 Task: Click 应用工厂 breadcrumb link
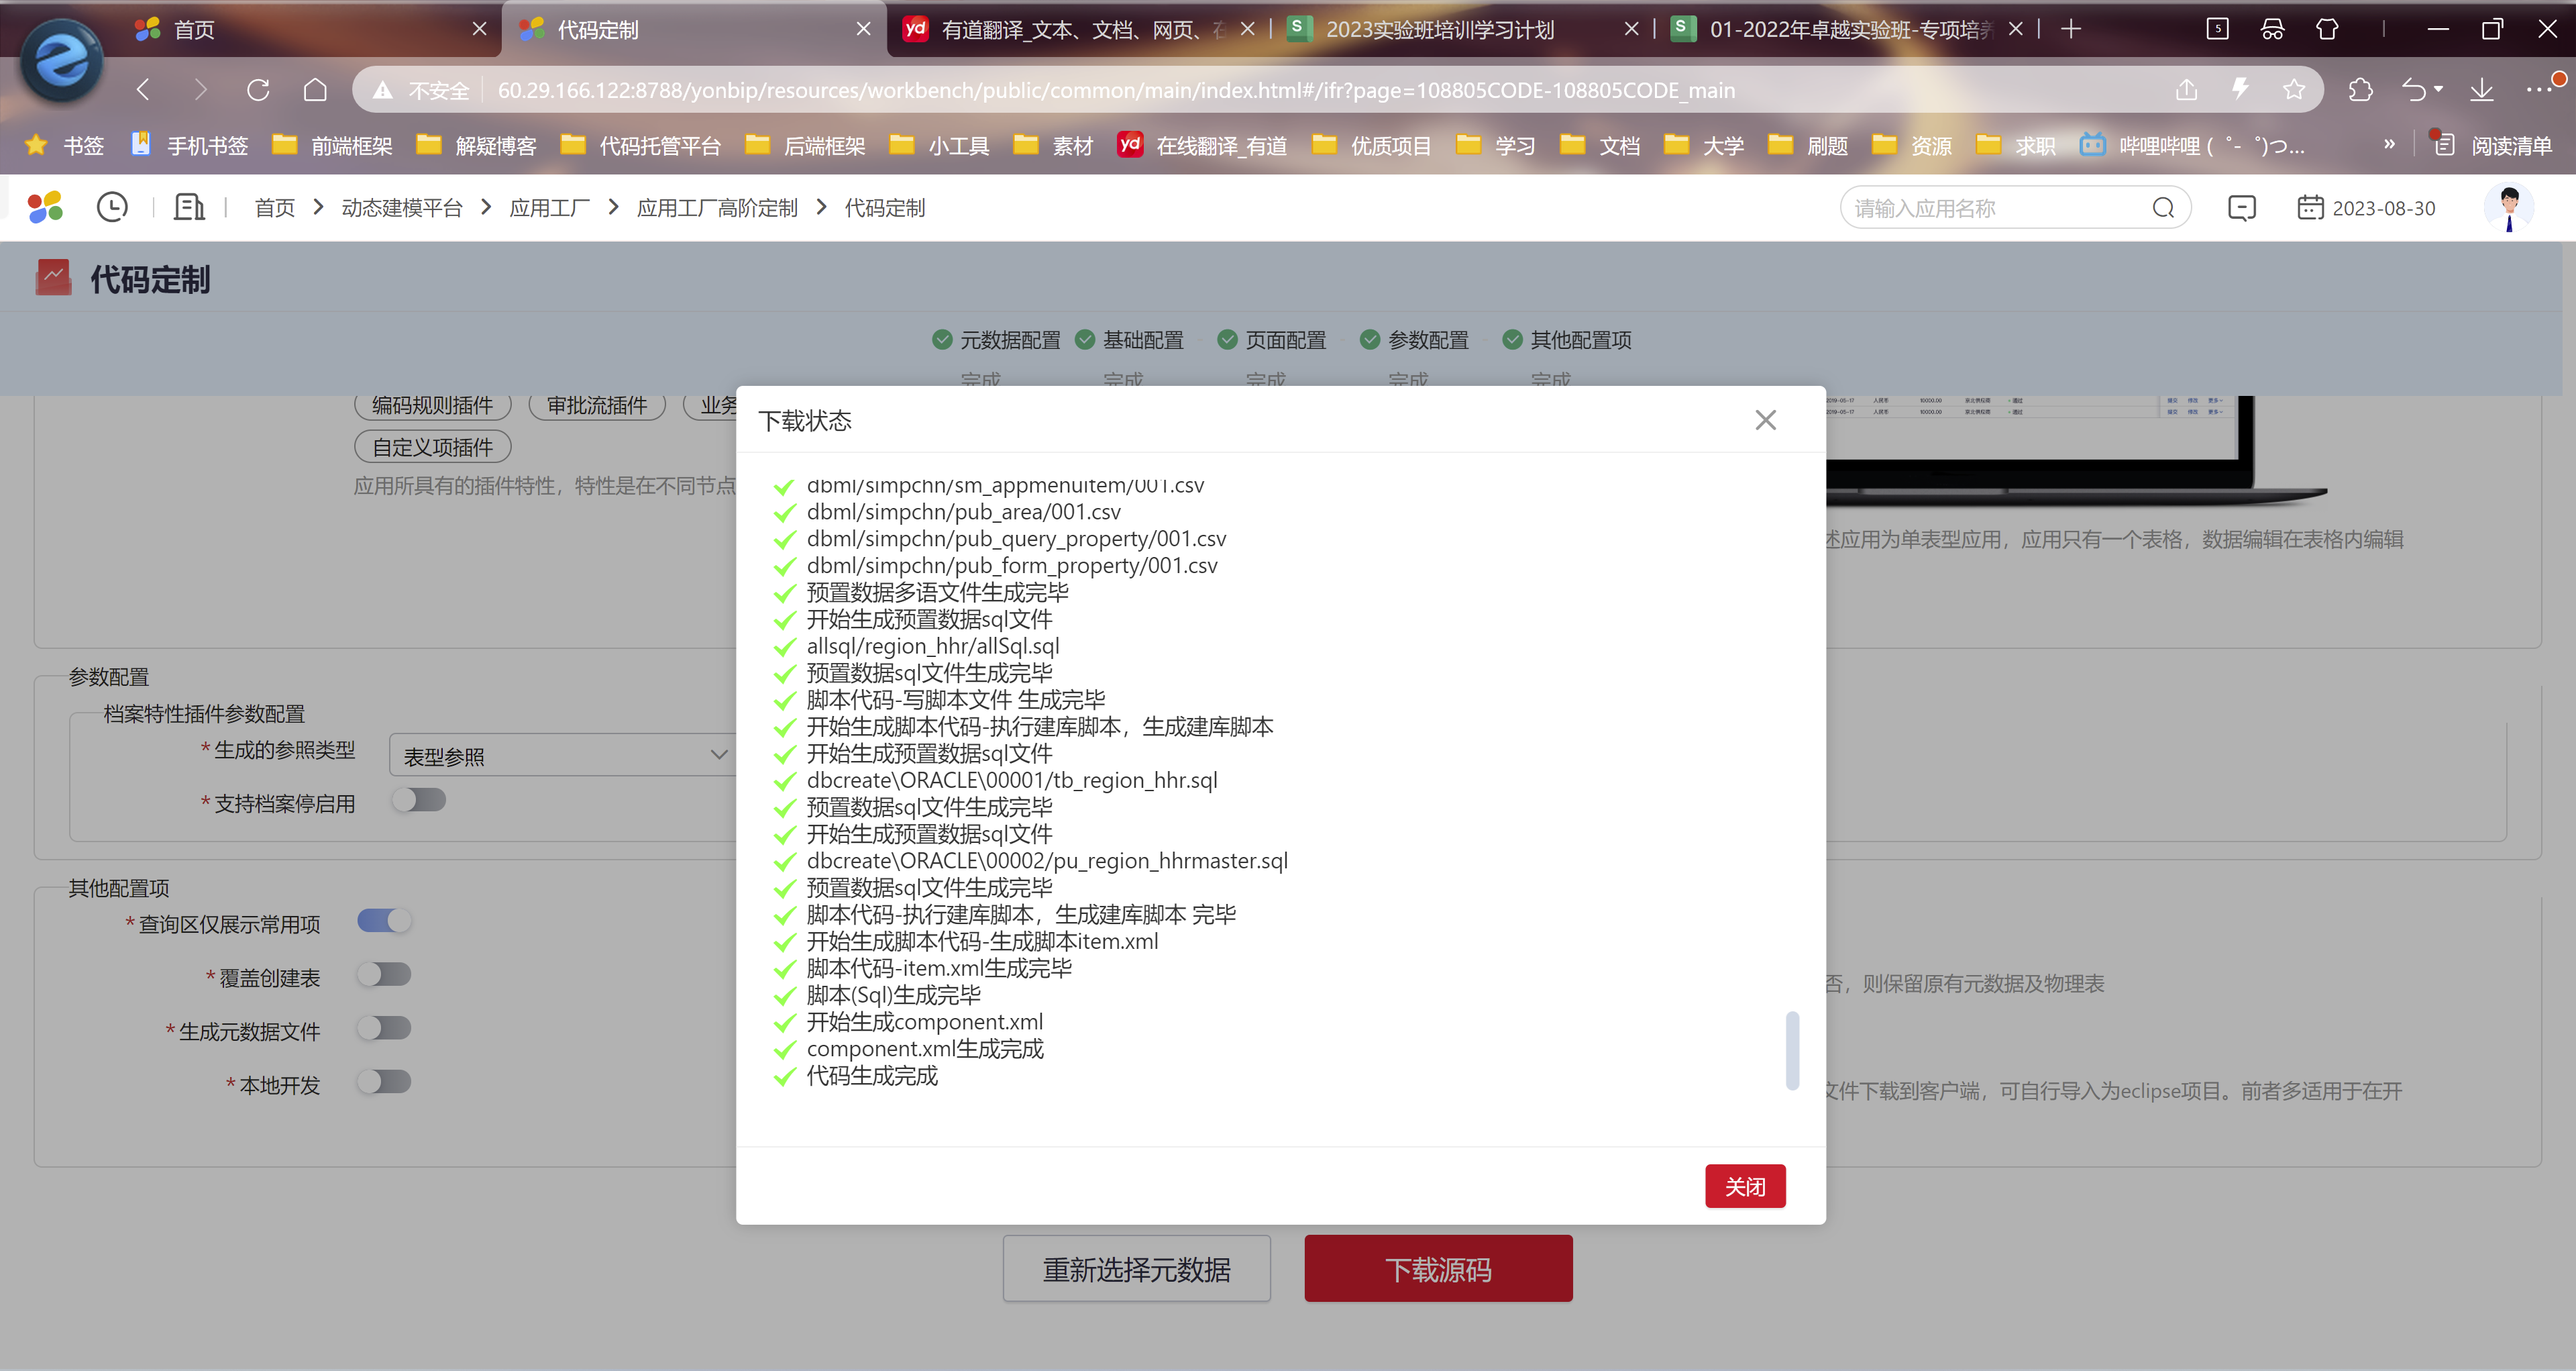549,208
